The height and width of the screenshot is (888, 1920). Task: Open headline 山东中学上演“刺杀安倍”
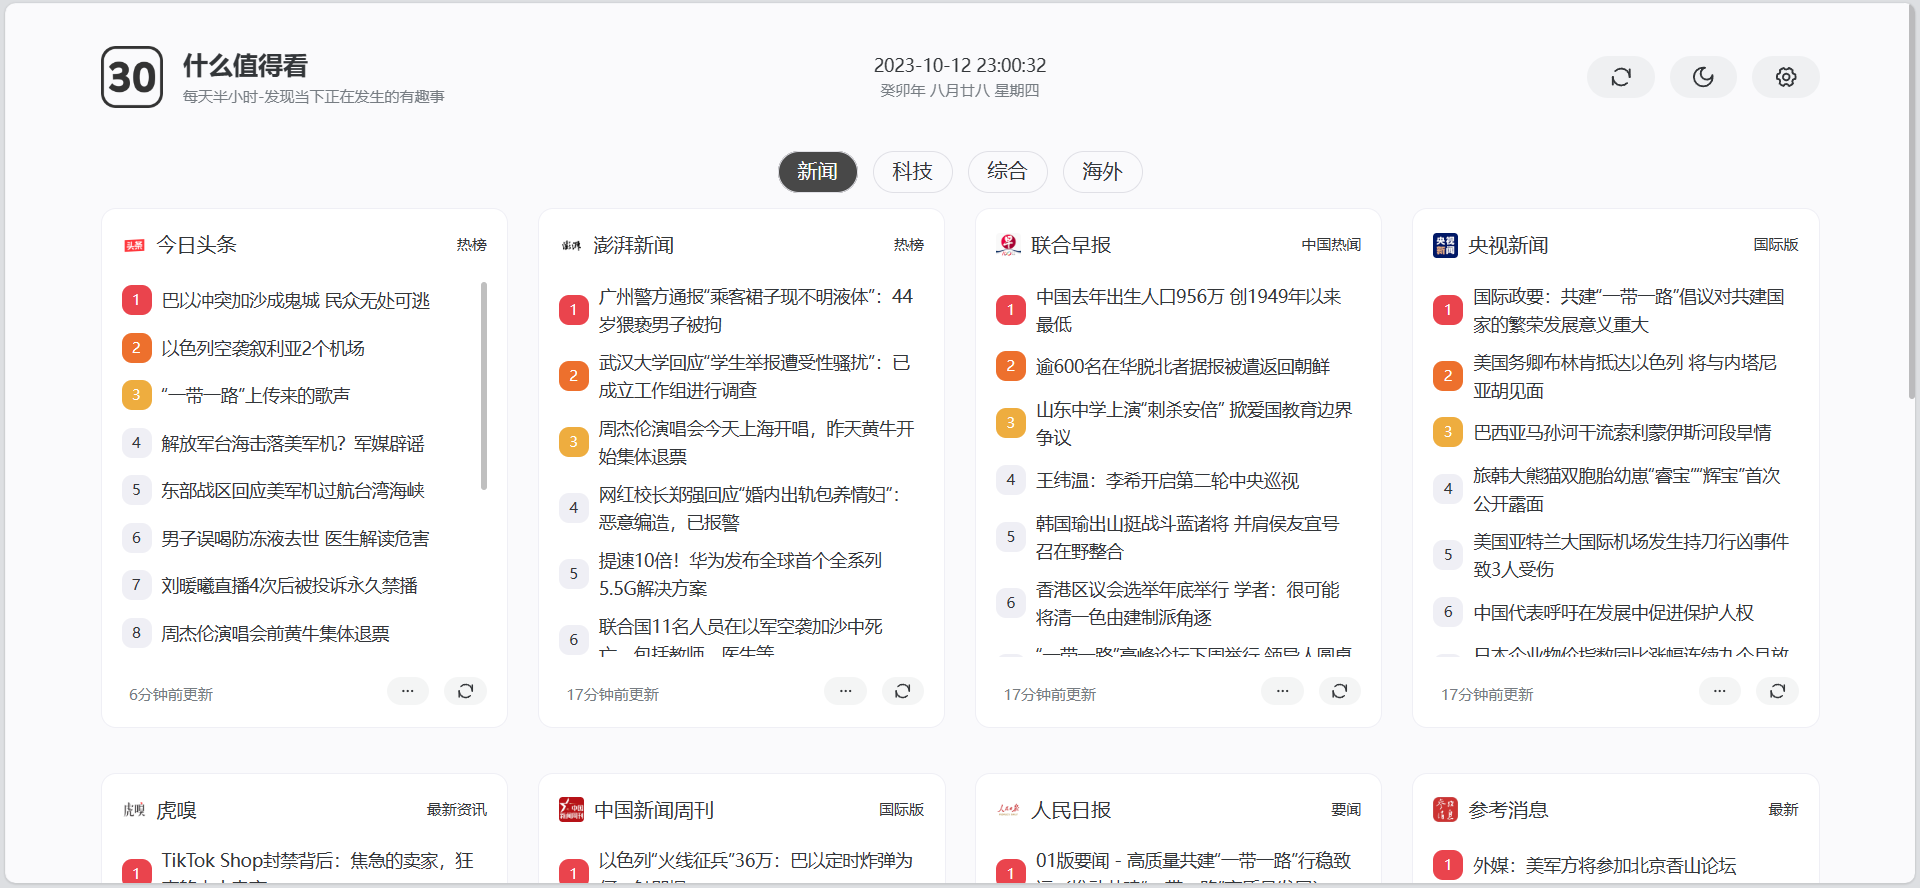(1194, 423)
